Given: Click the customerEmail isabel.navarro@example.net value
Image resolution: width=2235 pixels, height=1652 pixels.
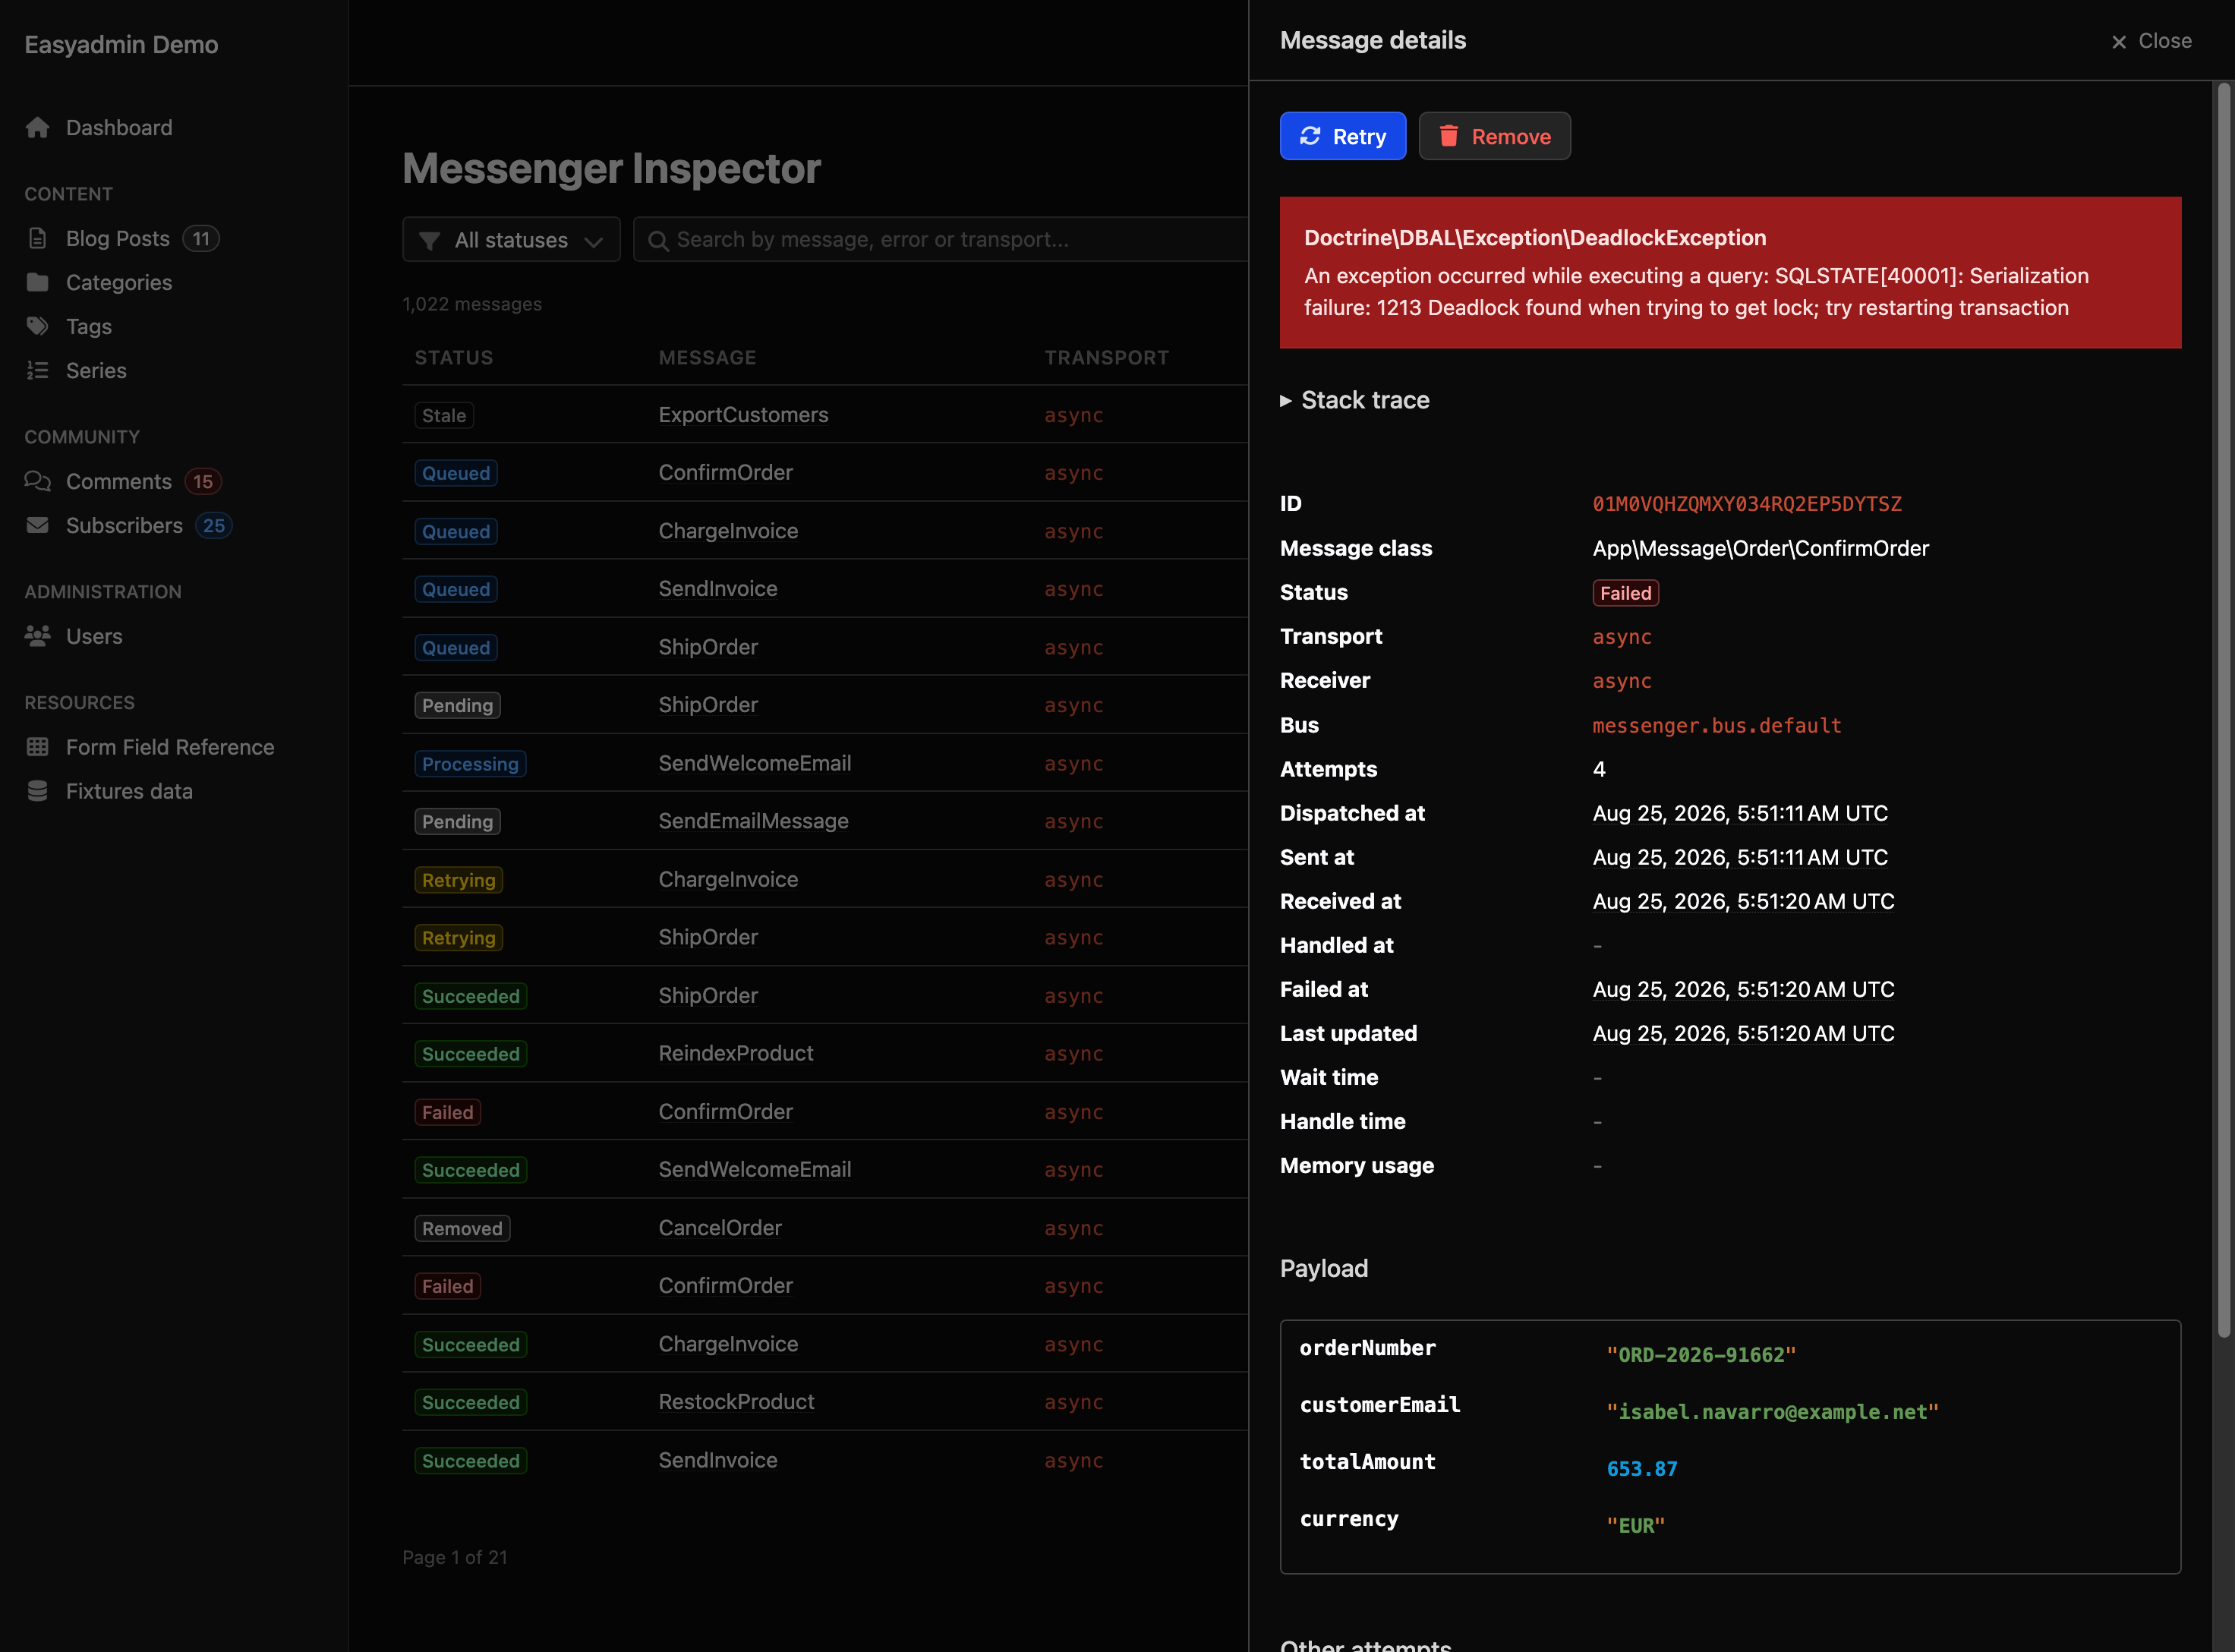Looking at the screenshot, I should [1772, 1412].
